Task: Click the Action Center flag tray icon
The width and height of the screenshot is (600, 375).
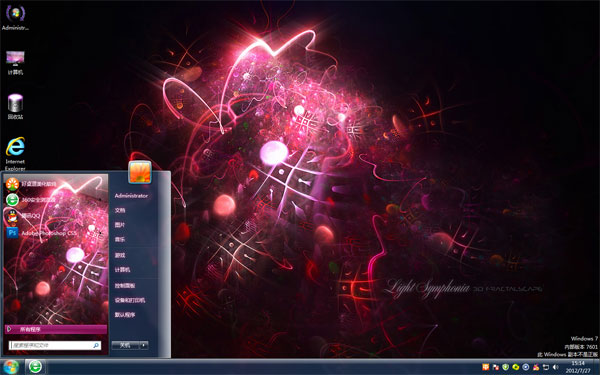Action: [x=496, y=367]
